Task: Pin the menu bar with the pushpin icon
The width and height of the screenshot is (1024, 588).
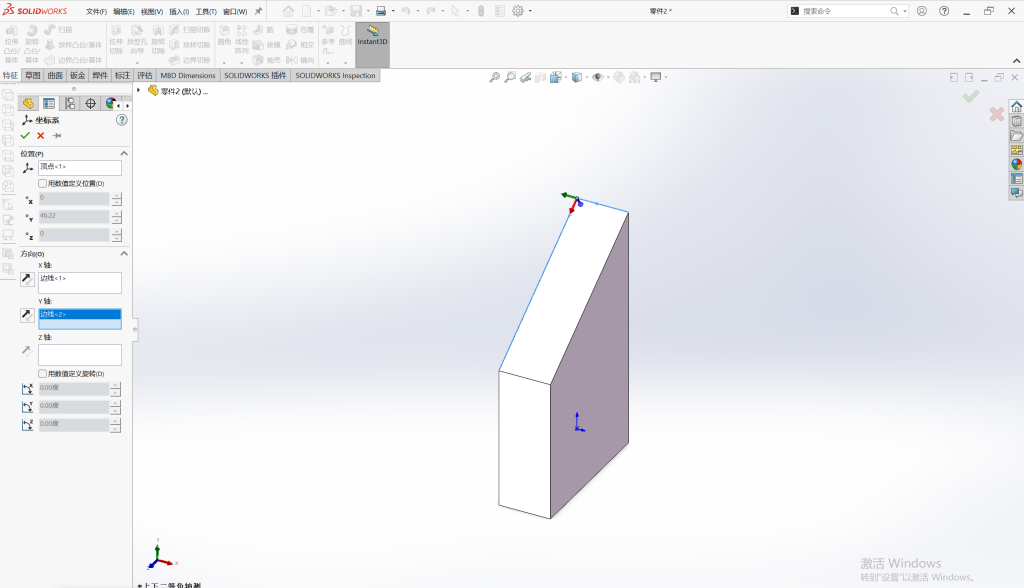Action: [x=259, y=11]
